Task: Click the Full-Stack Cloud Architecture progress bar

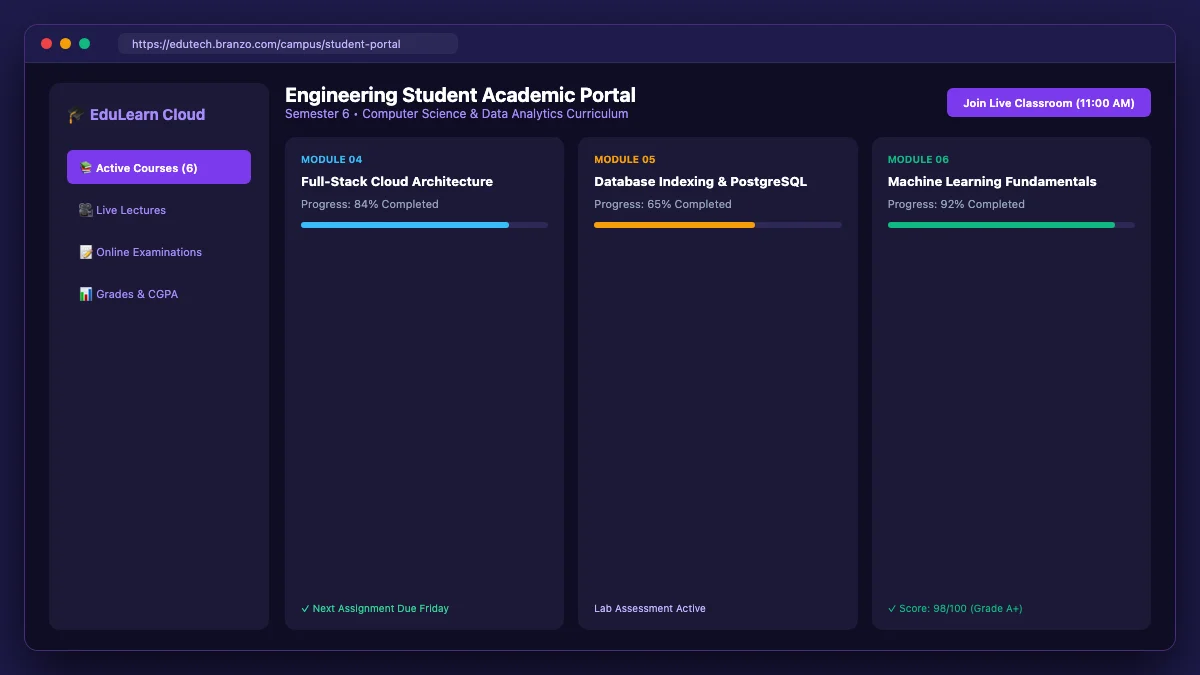Action: pyautogui.click(x=424, y=225)
